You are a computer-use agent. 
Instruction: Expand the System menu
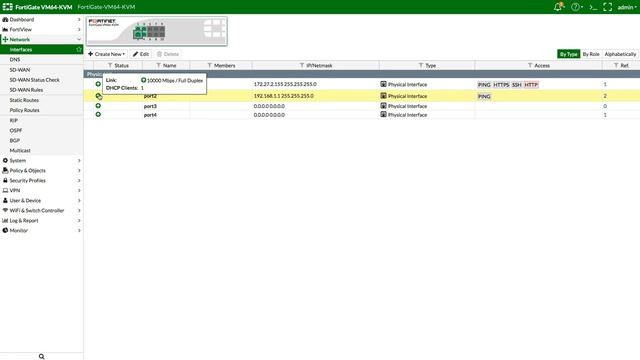pos(41,160)
